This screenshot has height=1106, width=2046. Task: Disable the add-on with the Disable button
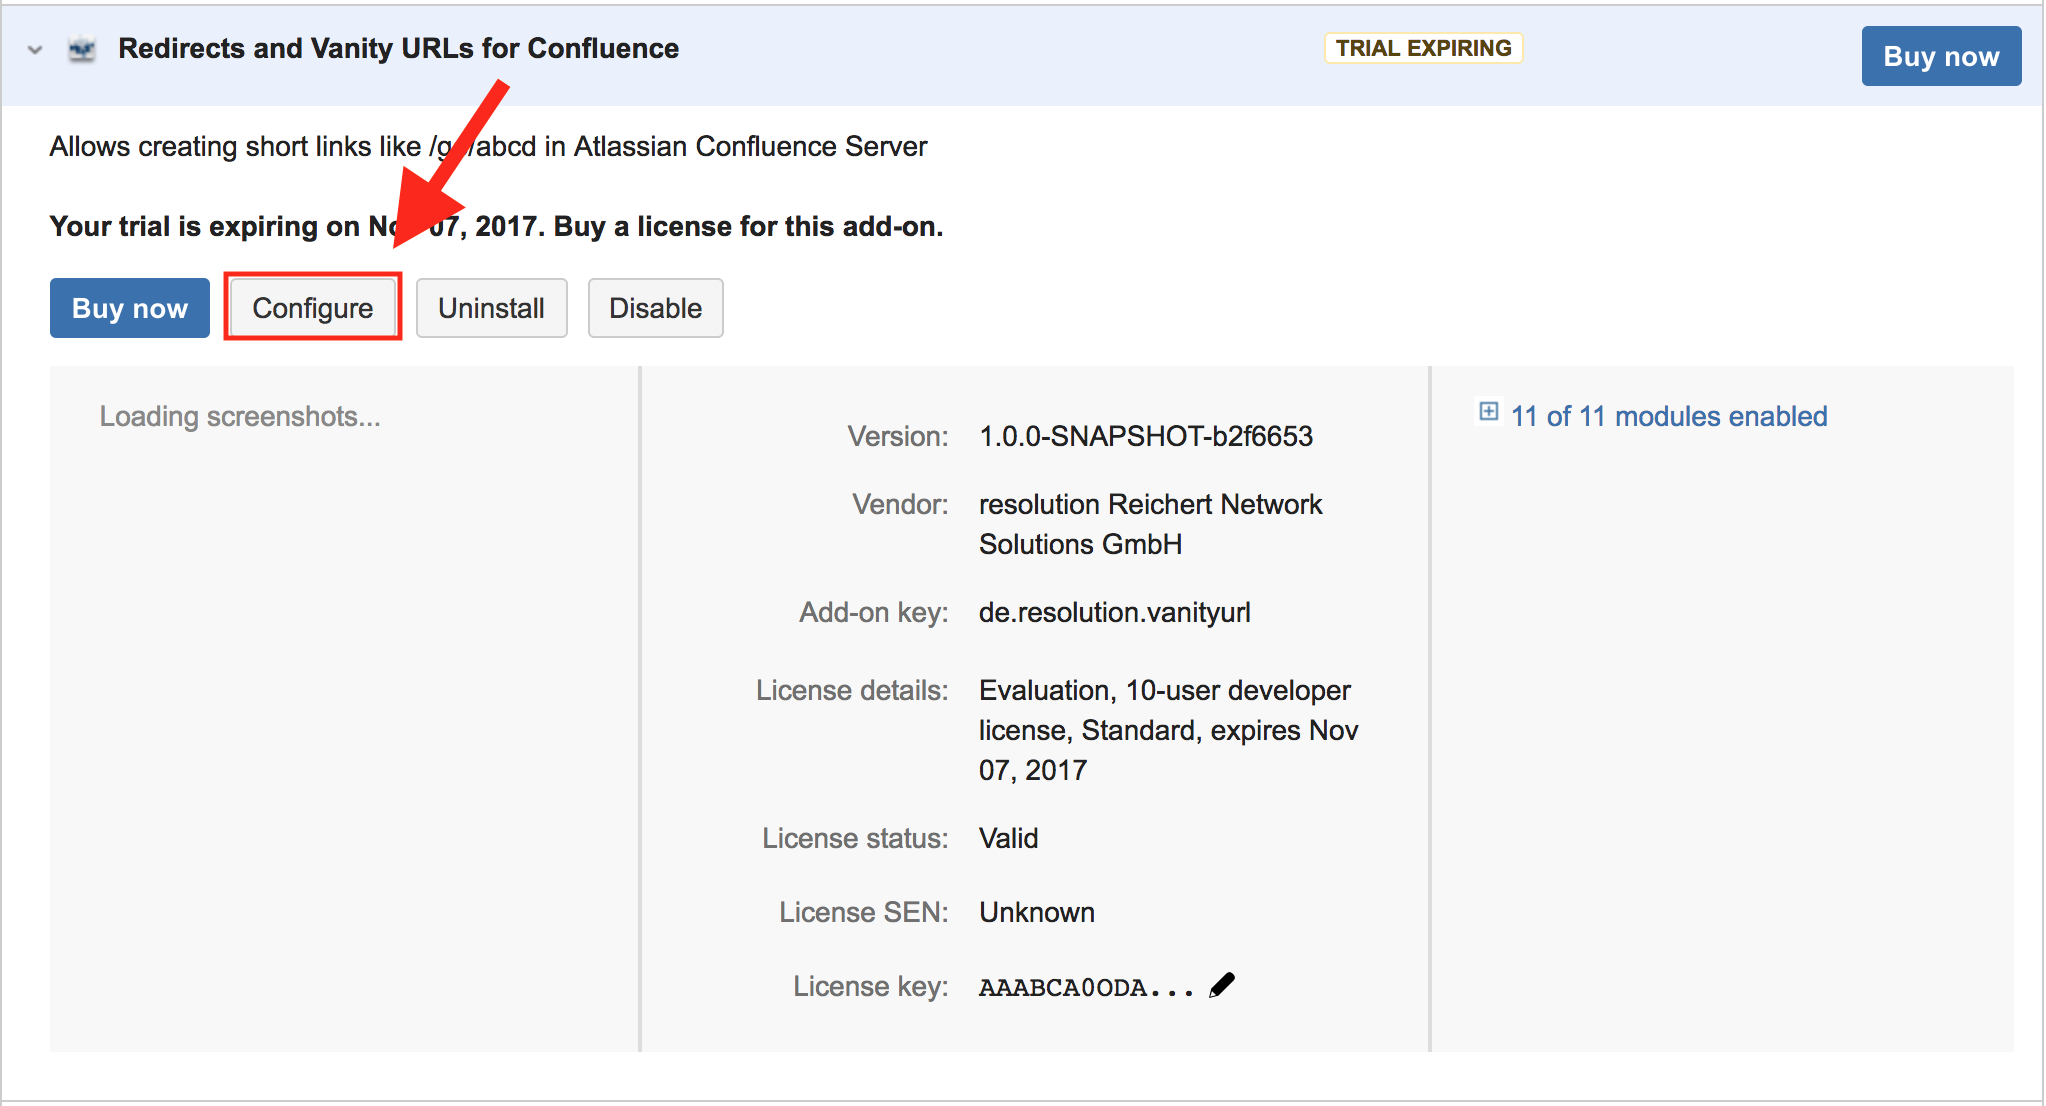point(655,308)
